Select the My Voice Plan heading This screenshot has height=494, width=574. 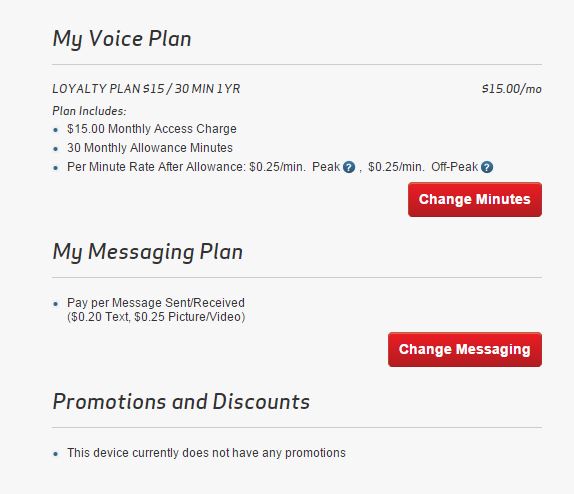click(x=122, y=39)
